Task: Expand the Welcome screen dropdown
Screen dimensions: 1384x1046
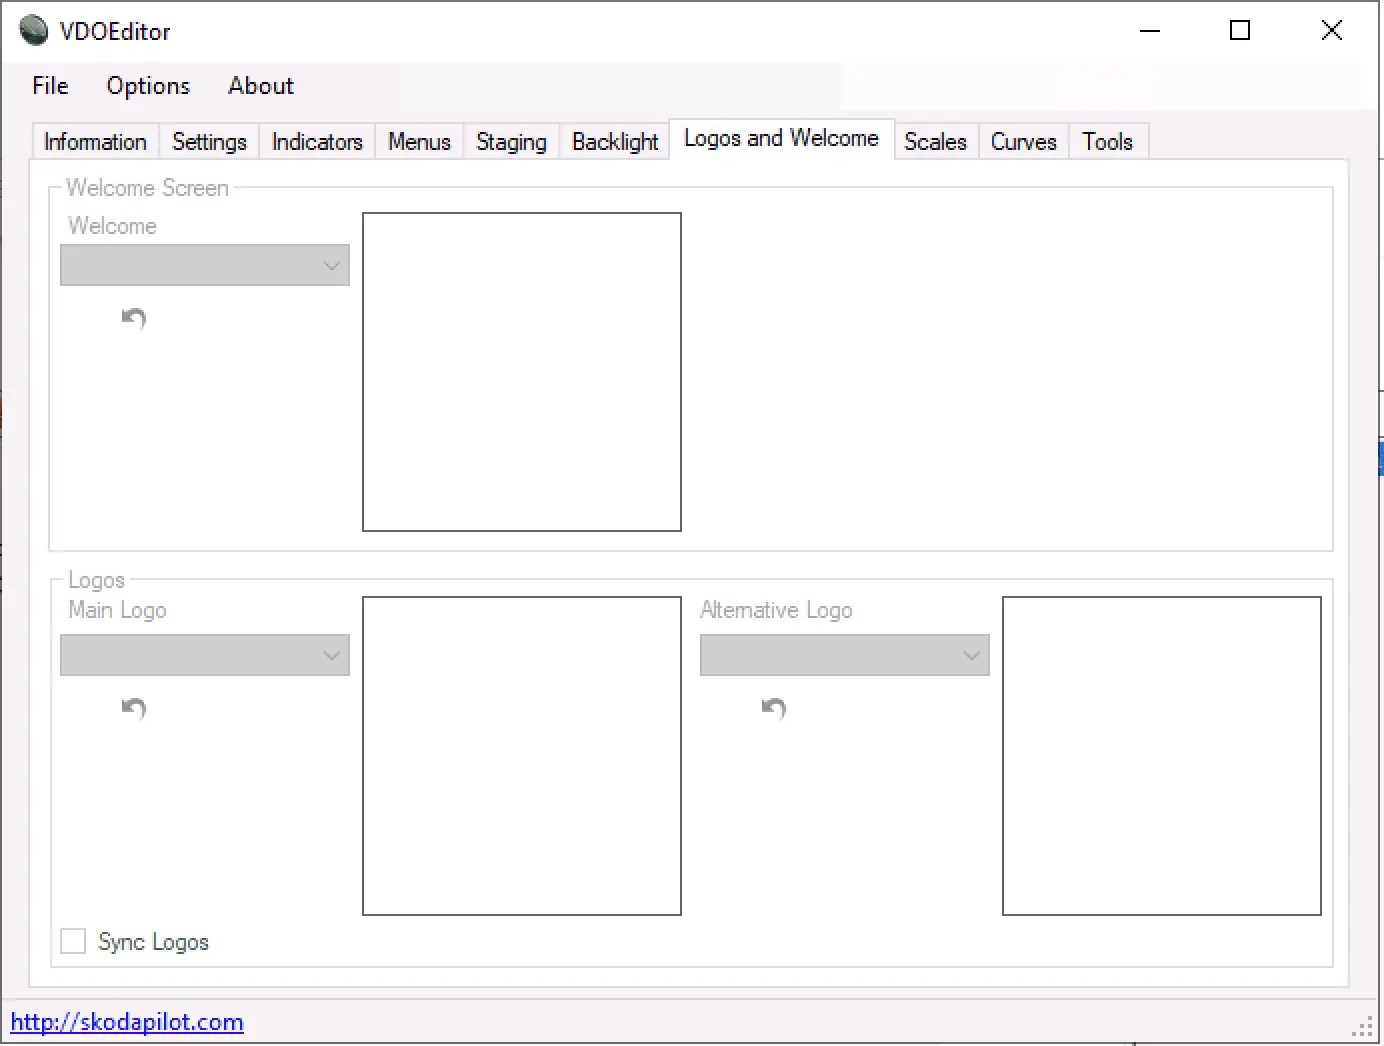Action: tap(205, 266)
